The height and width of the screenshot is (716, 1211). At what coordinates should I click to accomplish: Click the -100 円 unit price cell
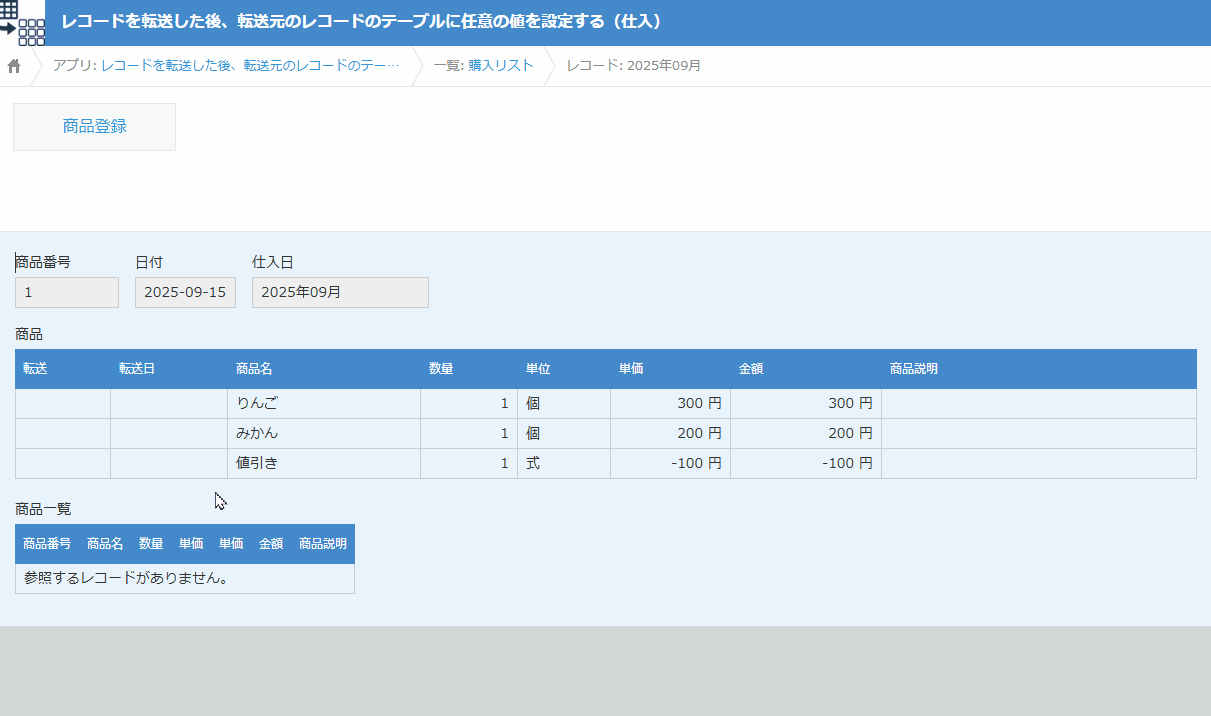pyautogui.click(x=670, y=464)
